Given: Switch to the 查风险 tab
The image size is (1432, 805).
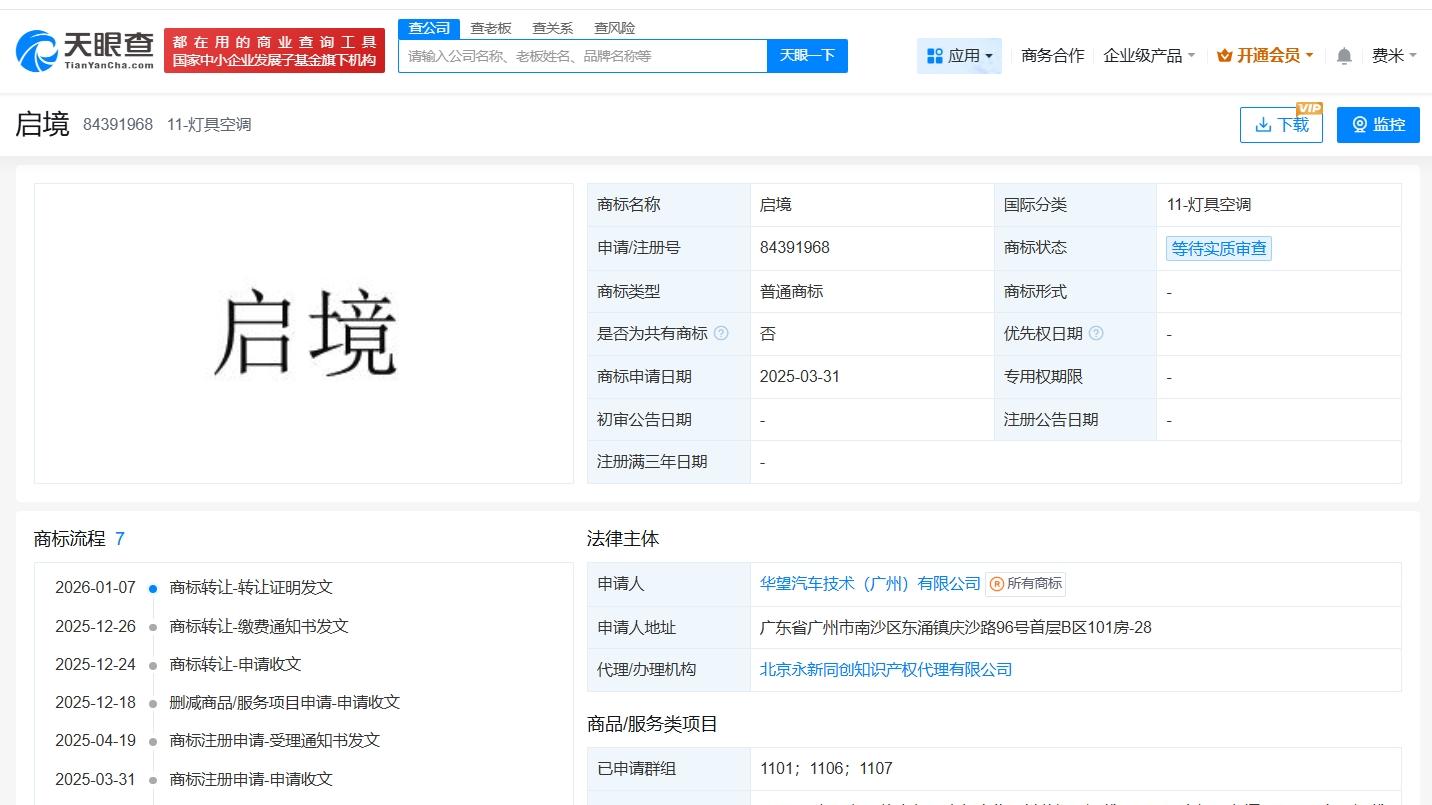Looking at the screenshot, I should point(616,28).
